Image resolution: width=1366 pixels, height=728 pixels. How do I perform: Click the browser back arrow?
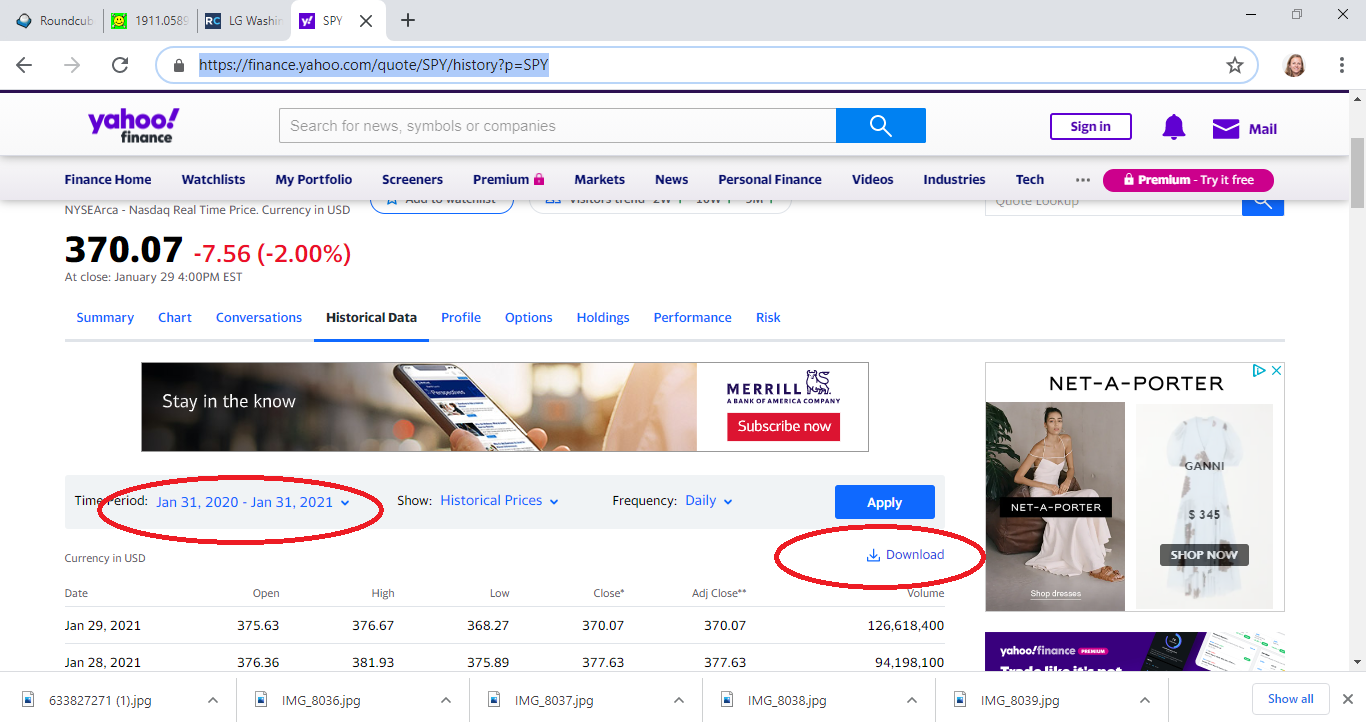(24, 65)
